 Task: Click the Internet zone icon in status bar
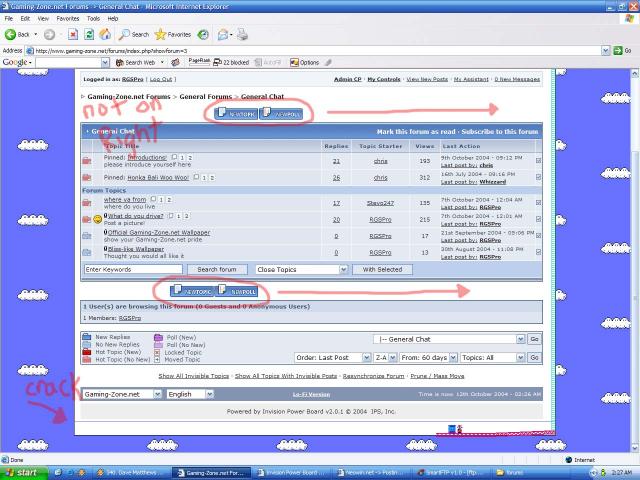(x=569, y=460)
